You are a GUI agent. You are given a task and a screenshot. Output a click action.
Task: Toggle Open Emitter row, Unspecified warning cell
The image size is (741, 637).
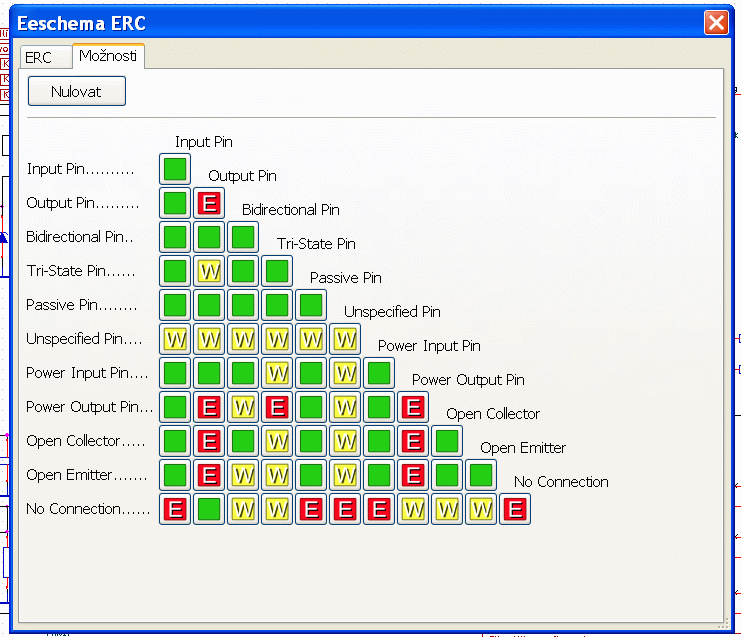[x=345, y=475]
